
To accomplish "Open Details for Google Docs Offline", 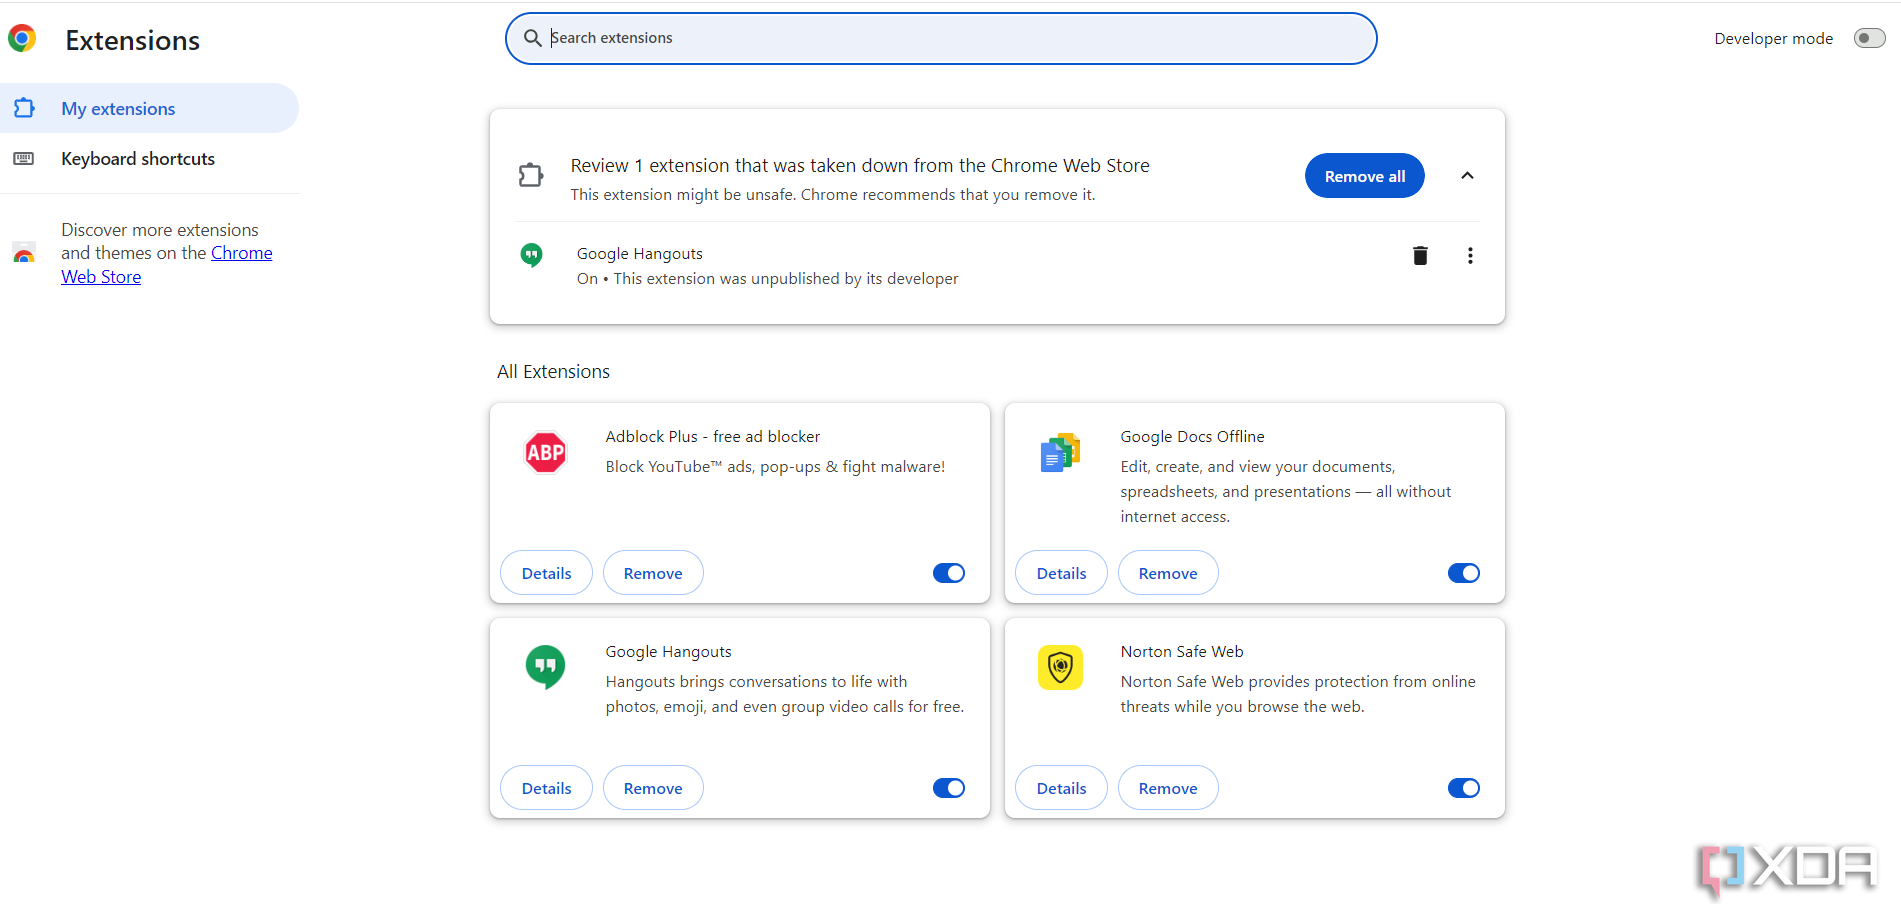I will 1061,573.
